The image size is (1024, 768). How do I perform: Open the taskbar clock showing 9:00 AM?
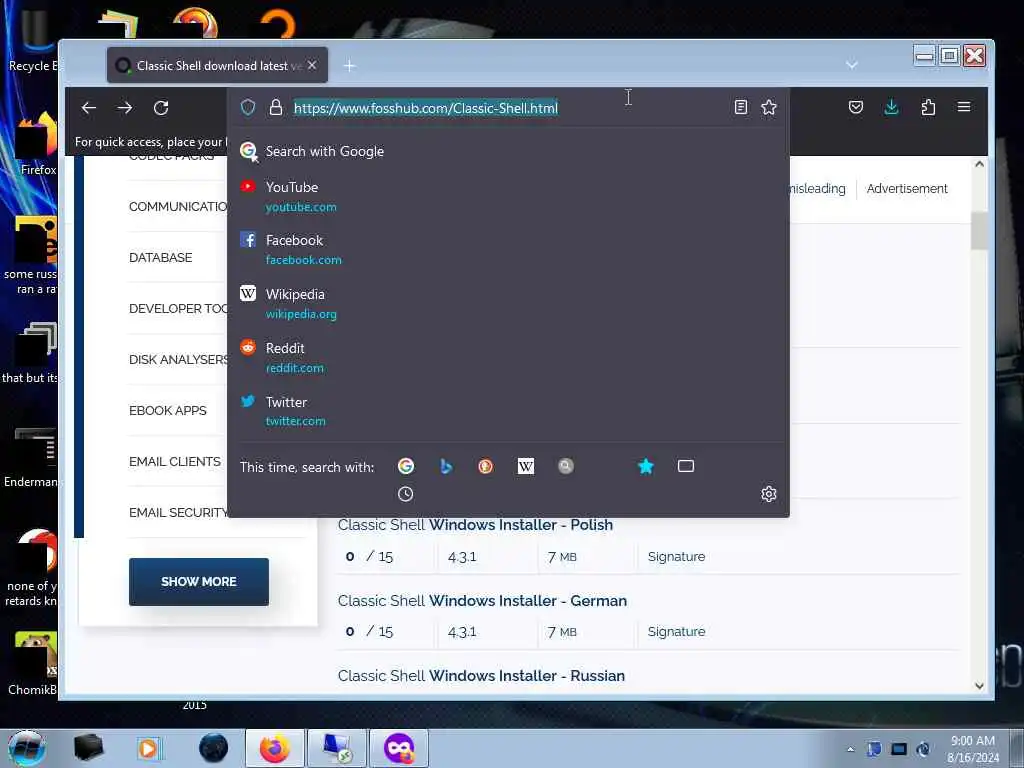coord(973,749)
